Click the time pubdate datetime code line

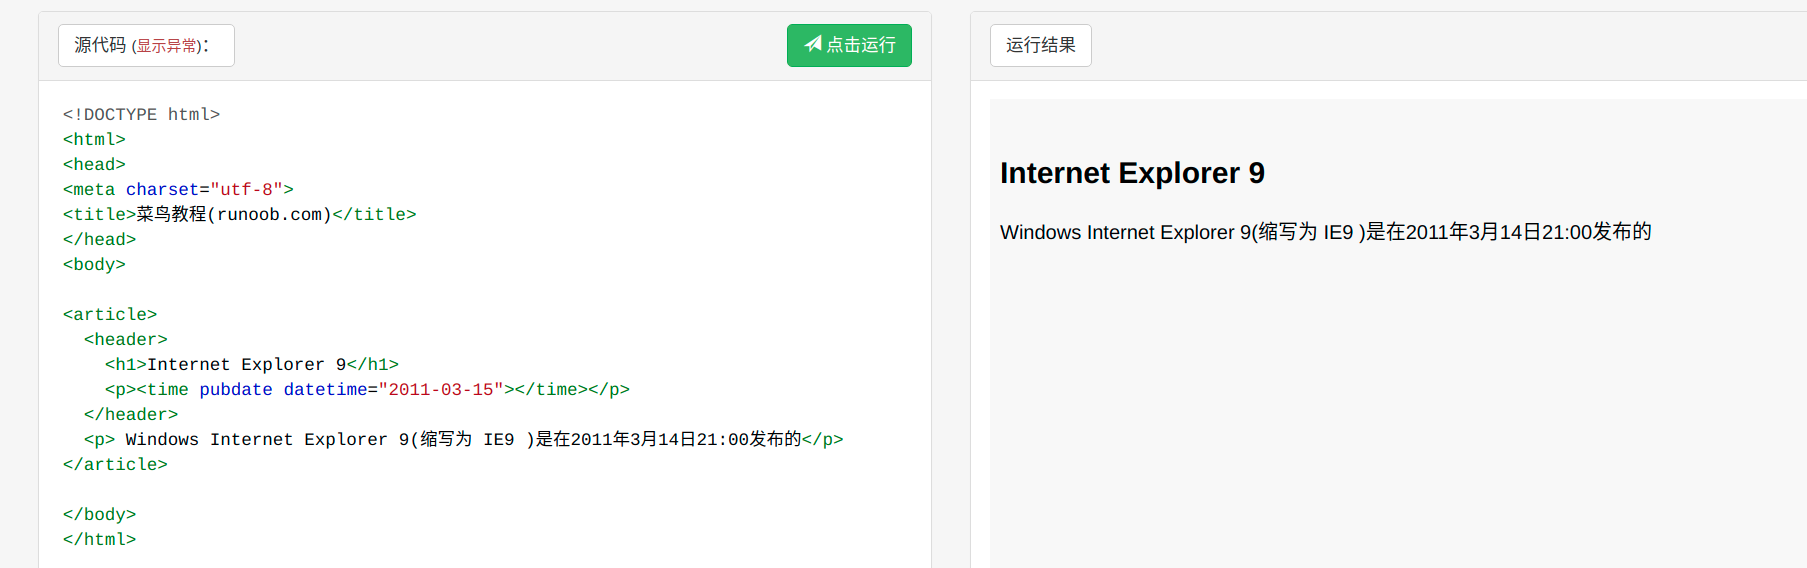[x=367, y=390]
